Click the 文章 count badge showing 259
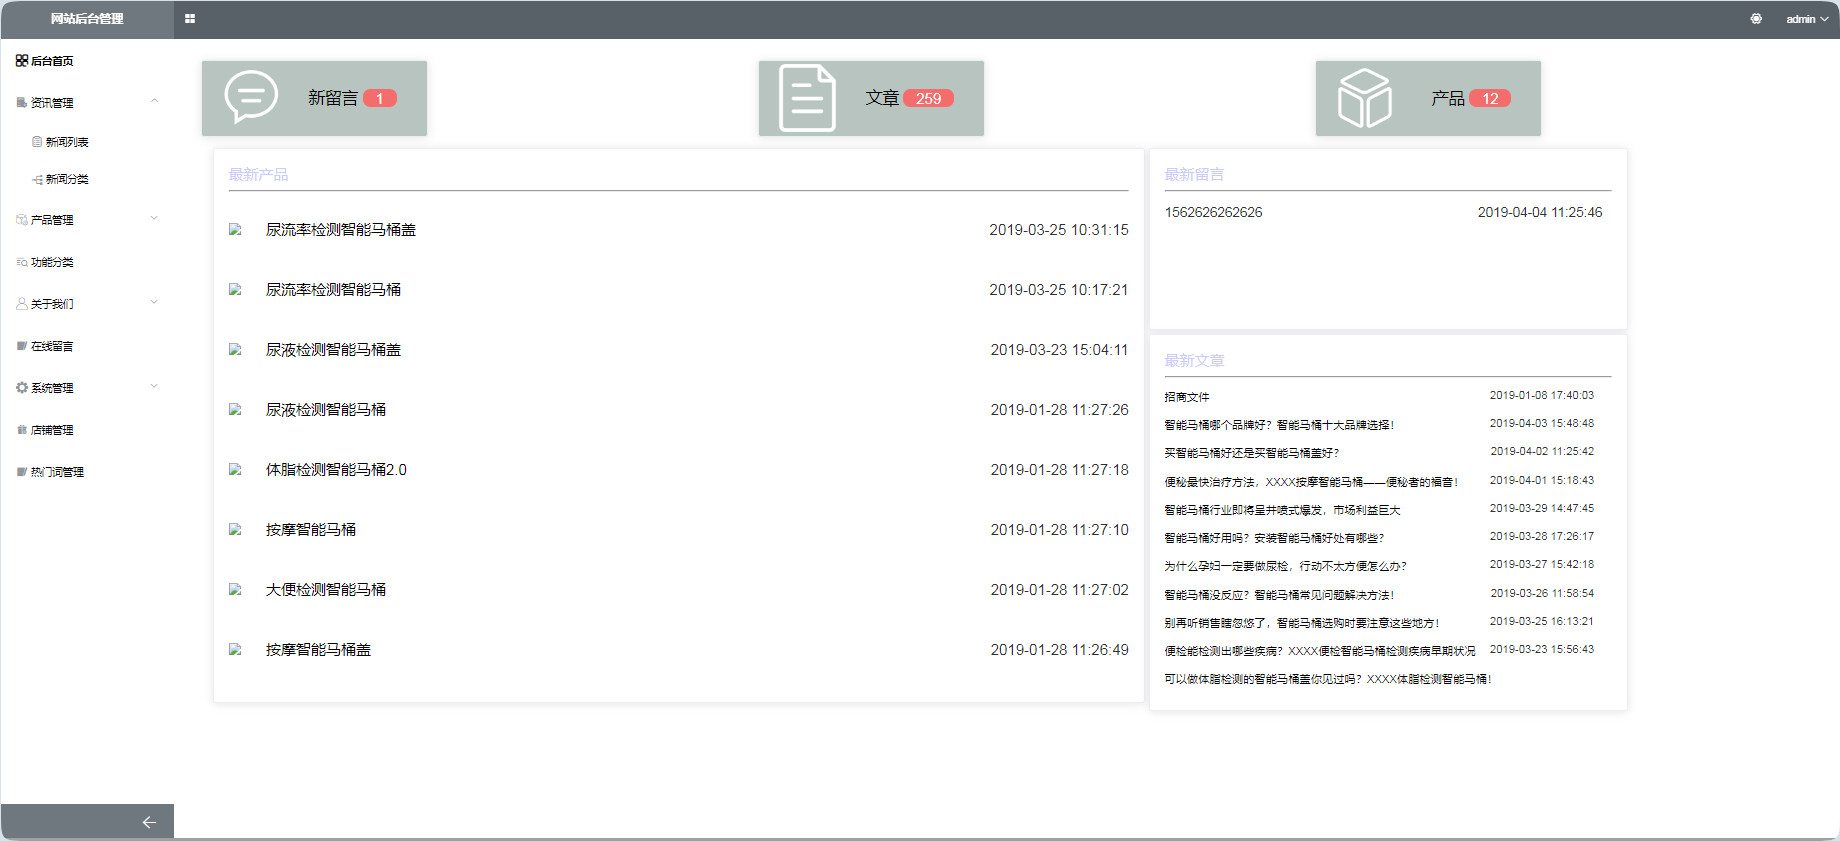The width and height of the screenshot is (1840, 841). [x=928, y=98]
